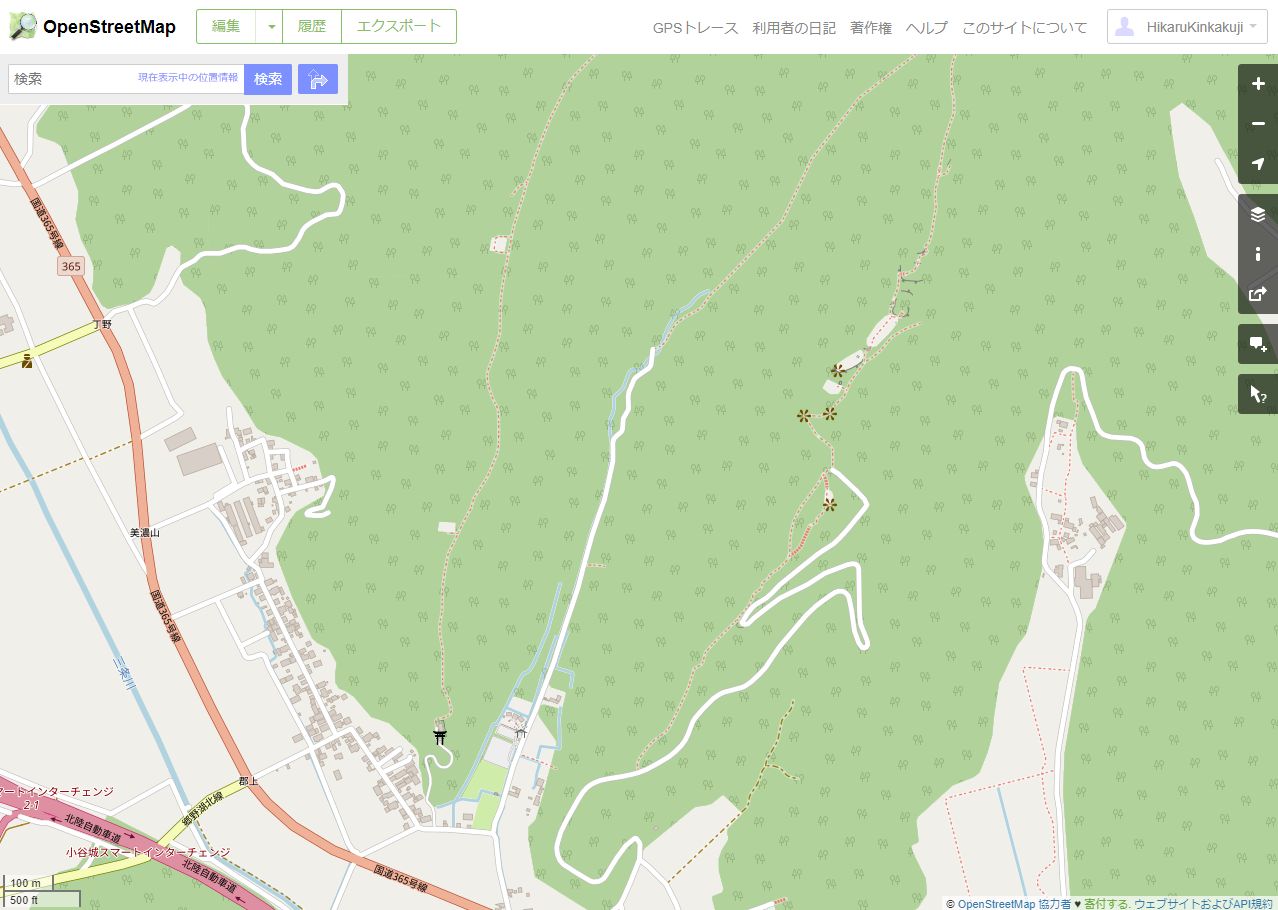Open HikaruKinkakuji user menu
Screen dimensions: 1278x910
click(1188, 27)
